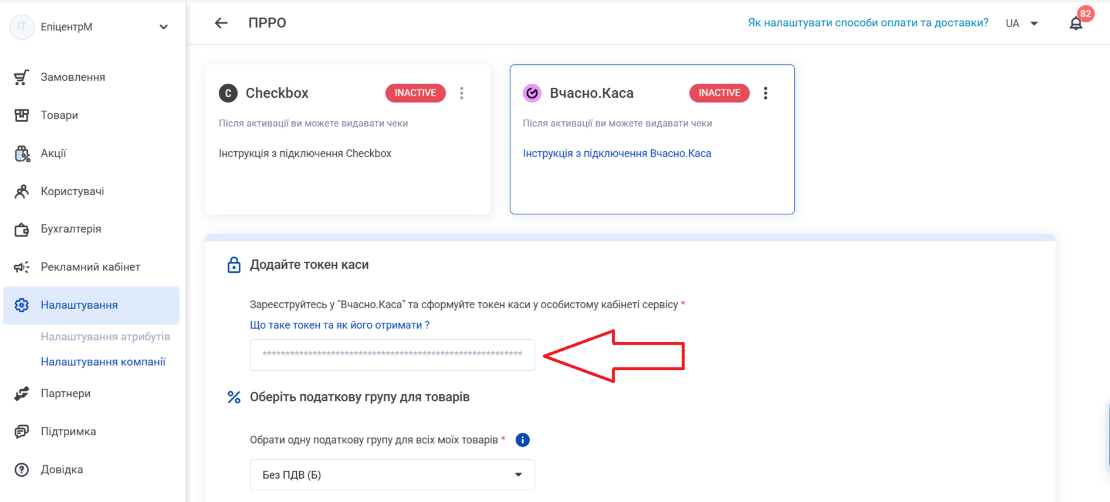Click ЕпіцентрМ company name

pyautogui.click(x=67, y=27)
